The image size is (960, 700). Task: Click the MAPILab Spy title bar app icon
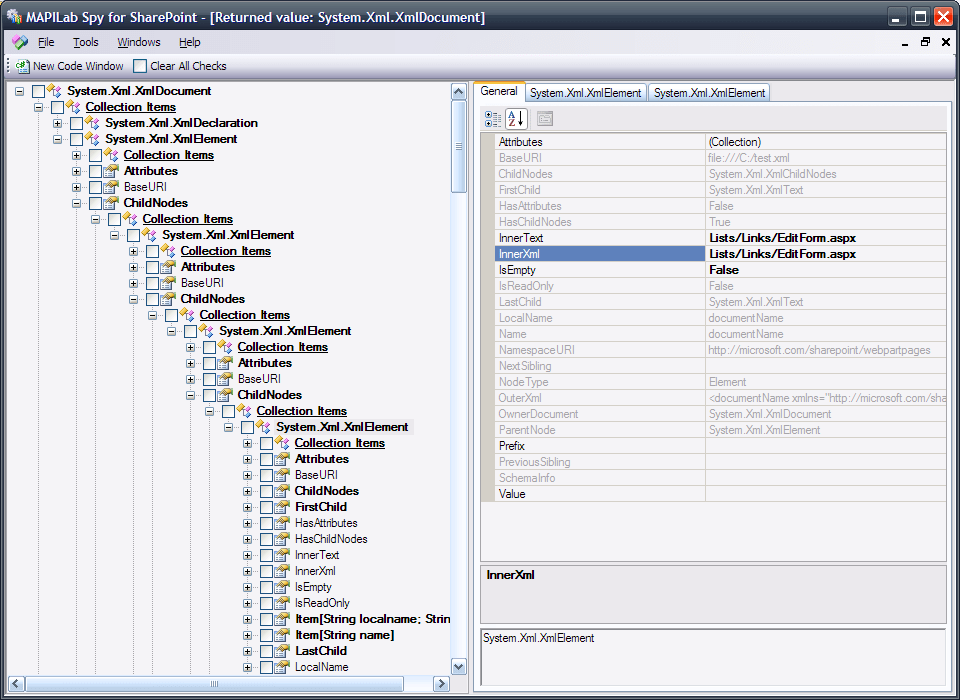pyautogui.click(x=14, y=17)
